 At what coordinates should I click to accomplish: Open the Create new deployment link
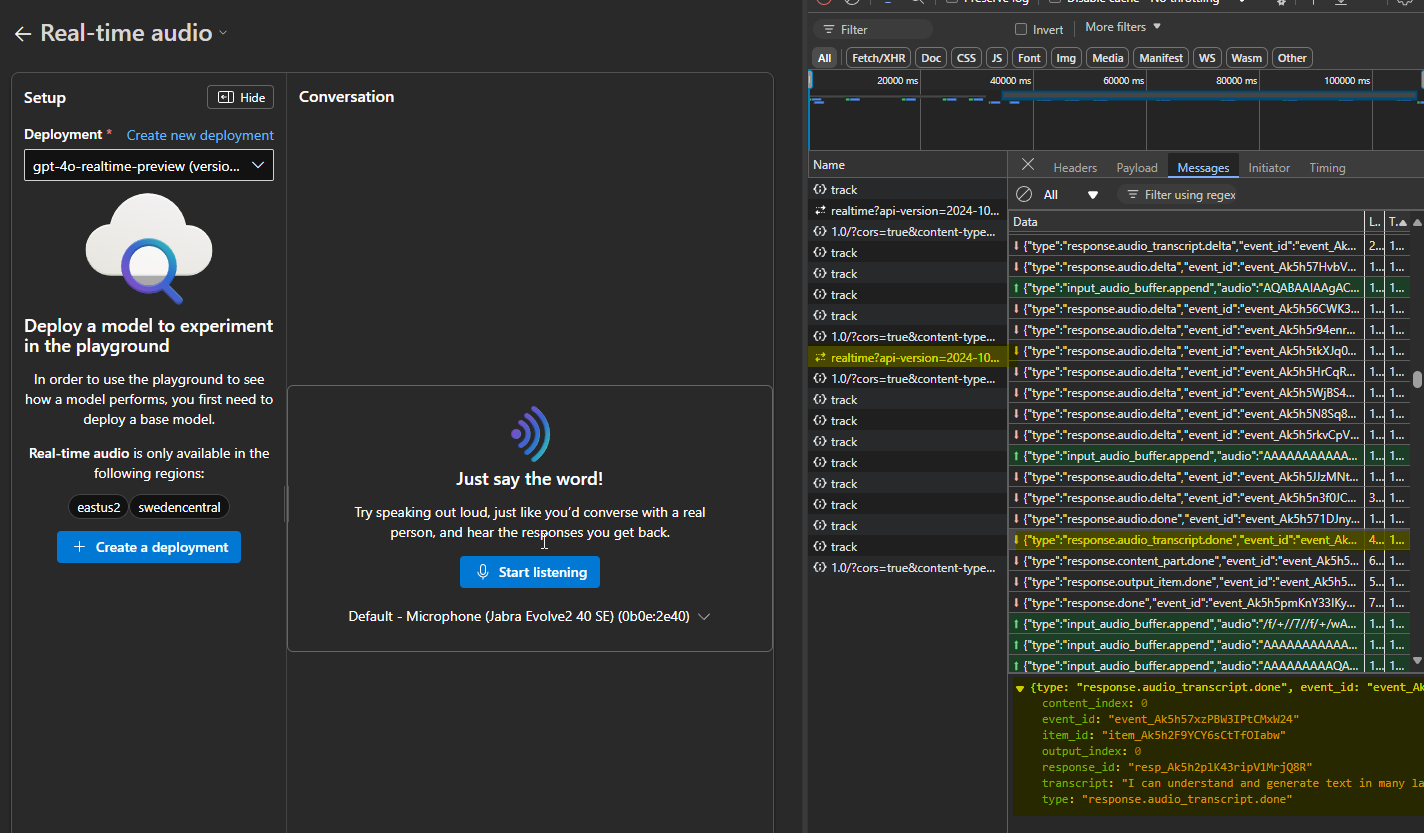199,135
